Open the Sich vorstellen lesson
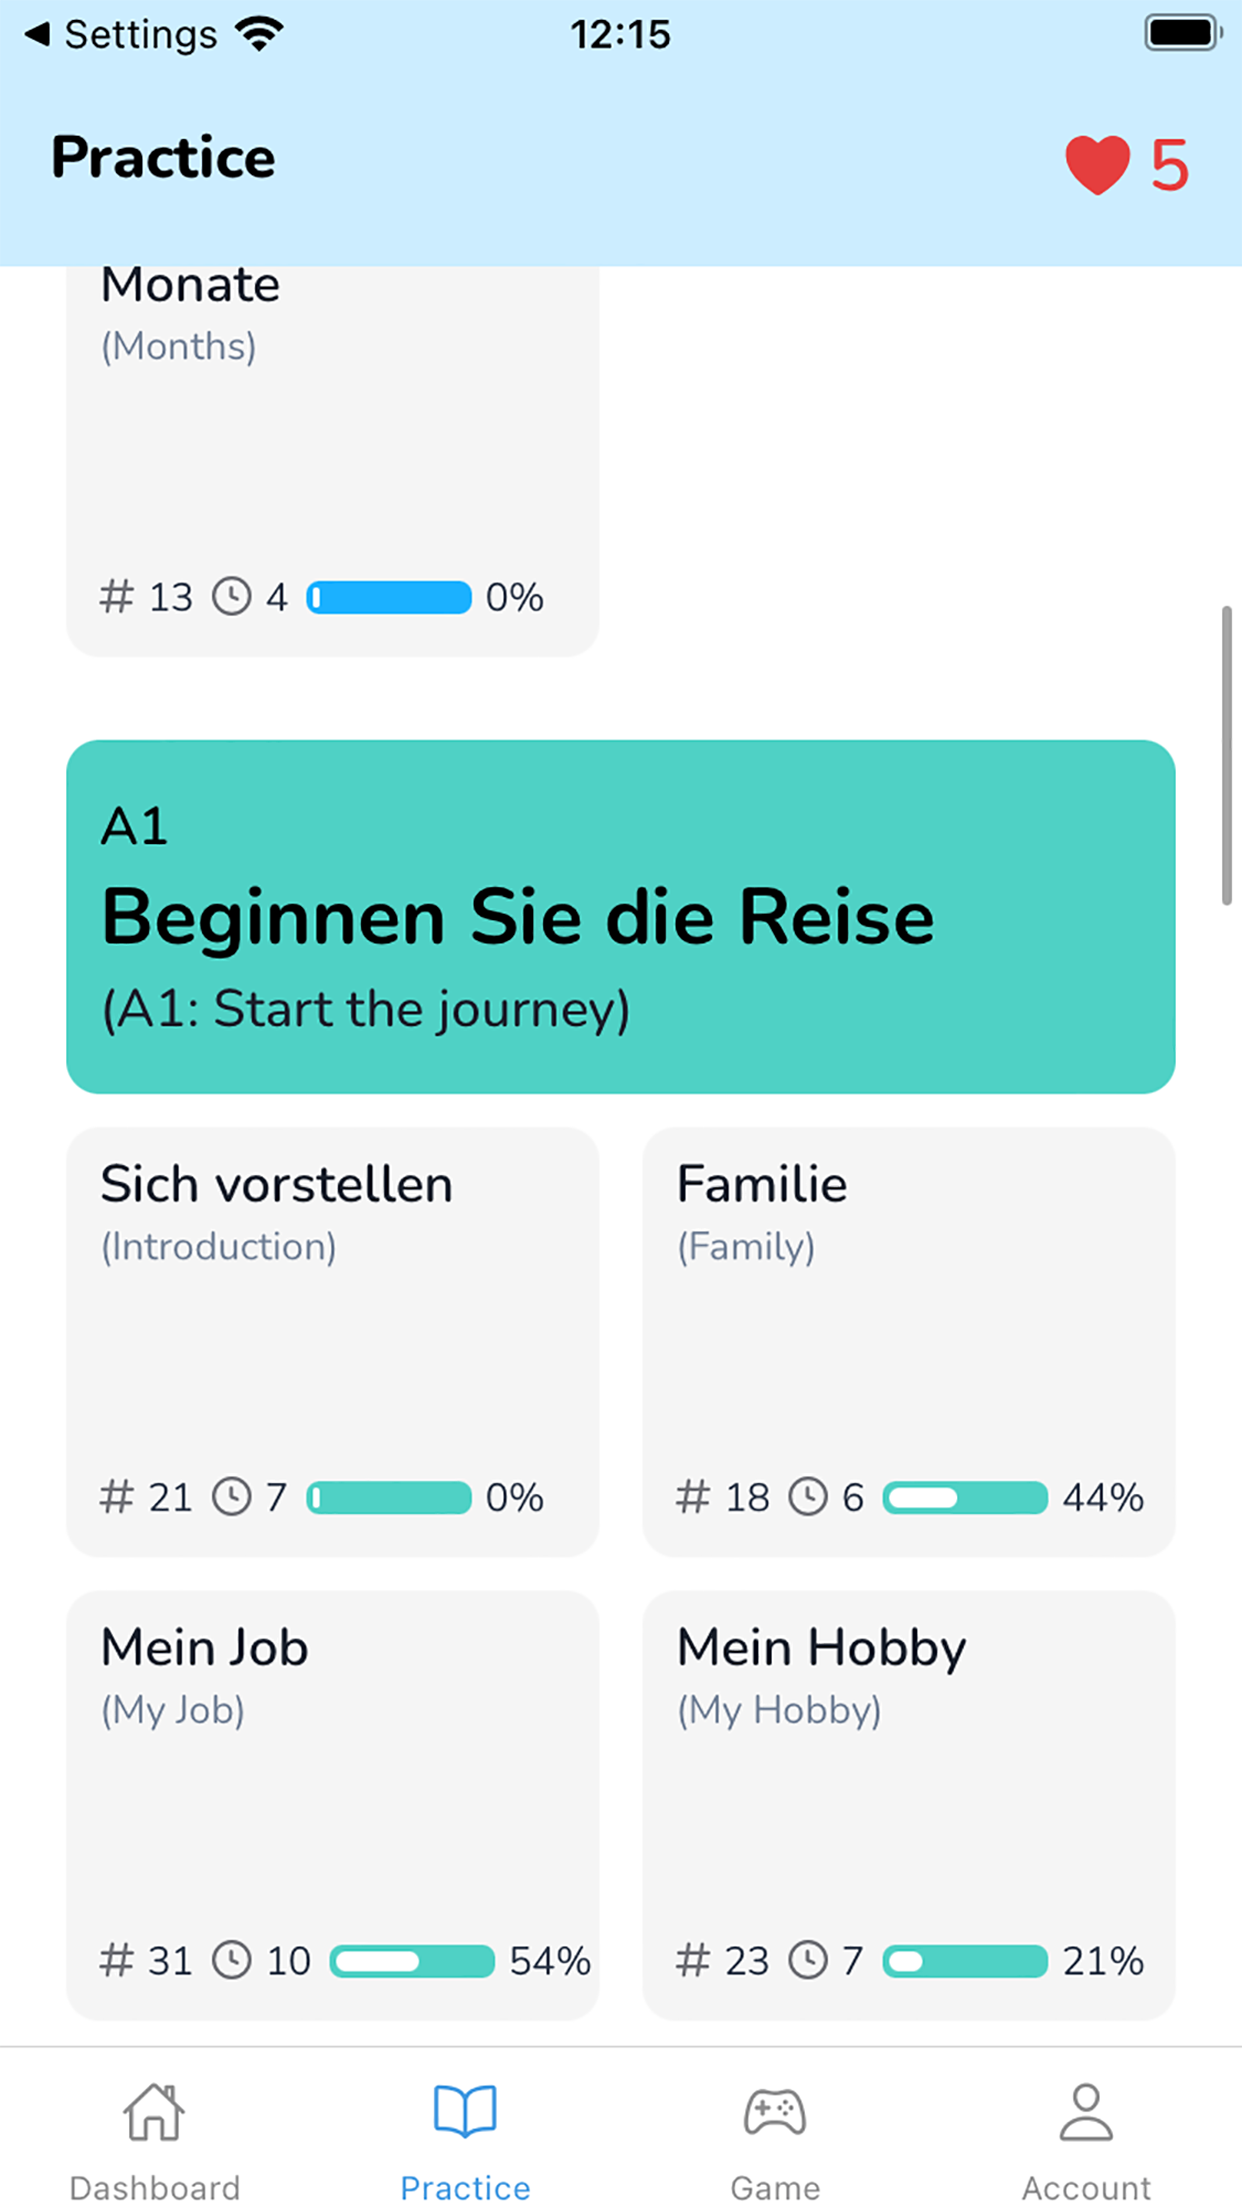1242x2208 pixels. [332, 1340]
